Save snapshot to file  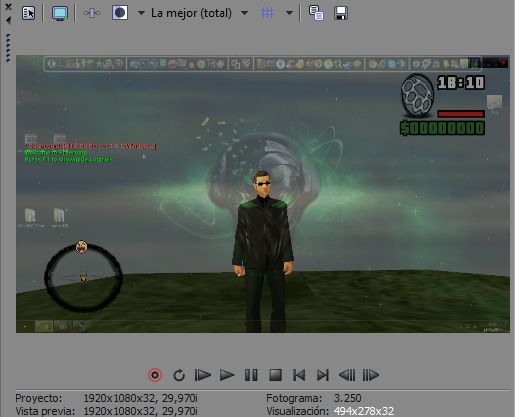[341, 13]
